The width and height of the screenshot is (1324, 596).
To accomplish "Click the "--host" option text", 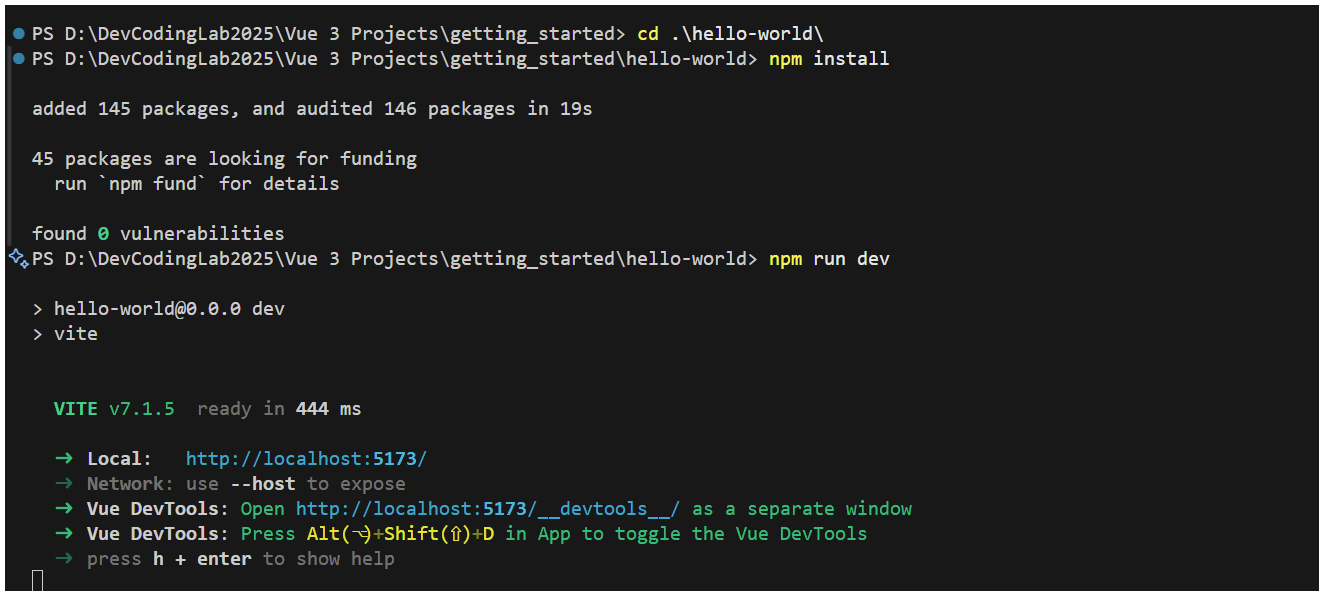I will (262, 484).
